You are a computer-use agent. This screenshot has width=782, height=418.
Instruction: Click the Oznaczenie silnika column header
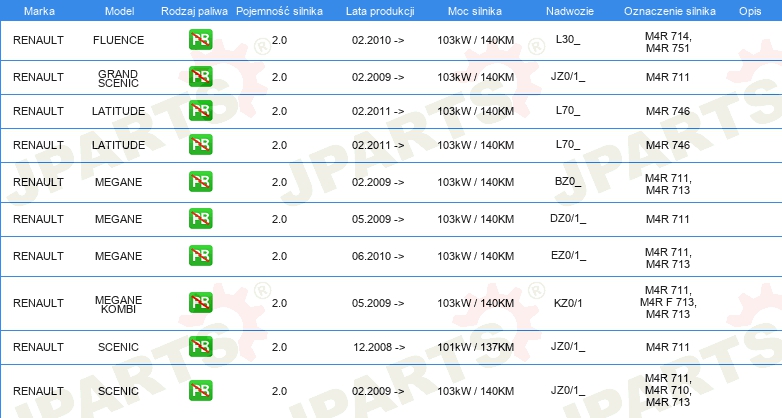click(670, 11)
